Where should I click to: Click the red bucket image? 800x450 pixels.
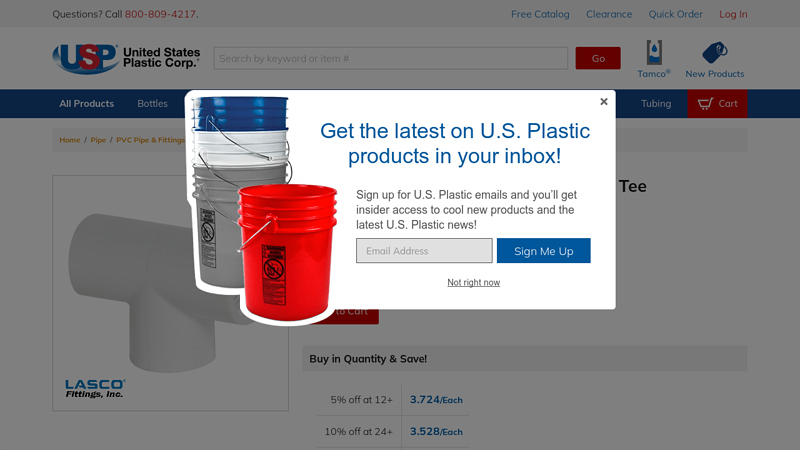pyautogui.click(x=287, y=252)
